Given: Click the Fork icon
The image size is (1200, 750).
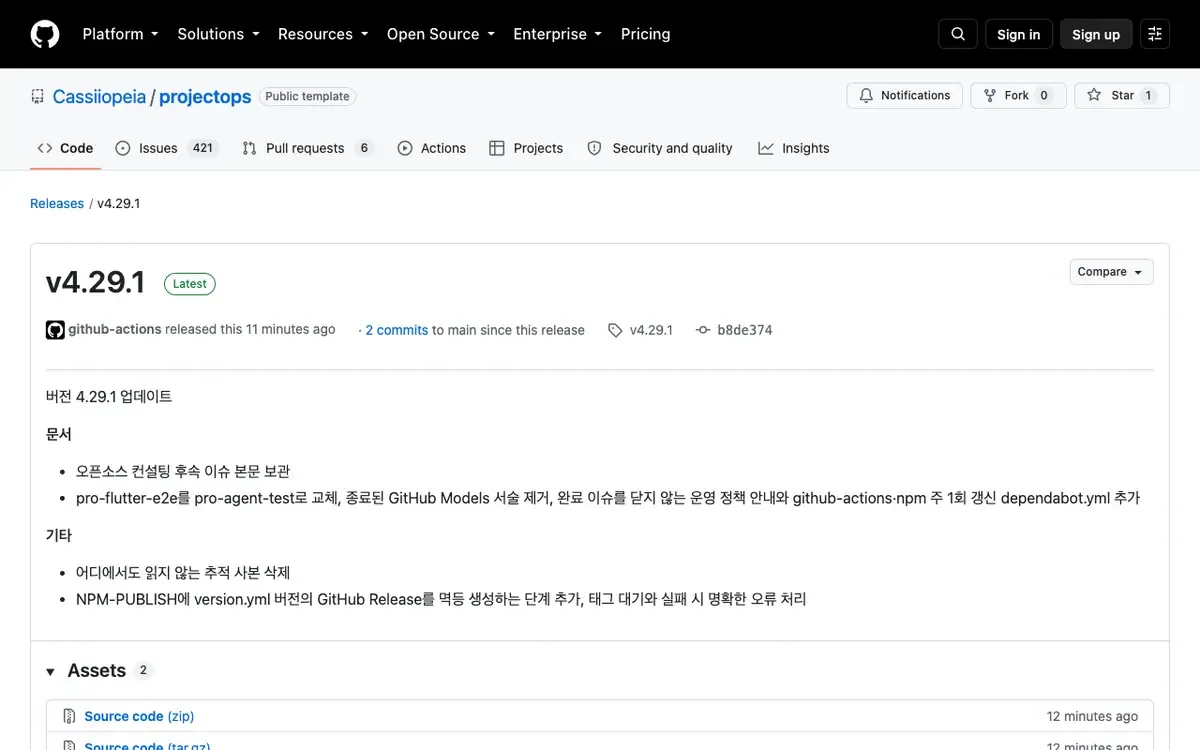Looking at the screenshot, I should point(990,96).
